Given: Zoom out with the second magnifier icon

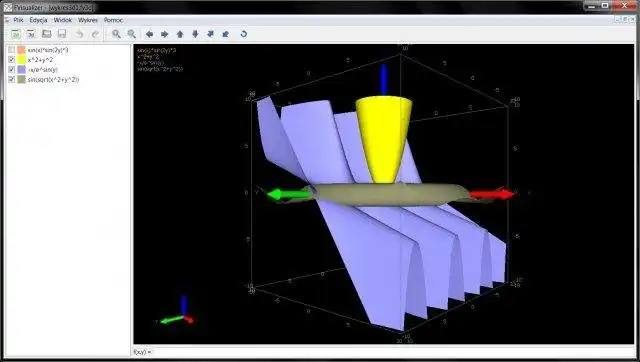Looking at the screenshot, I should click(x=131, y=34).
